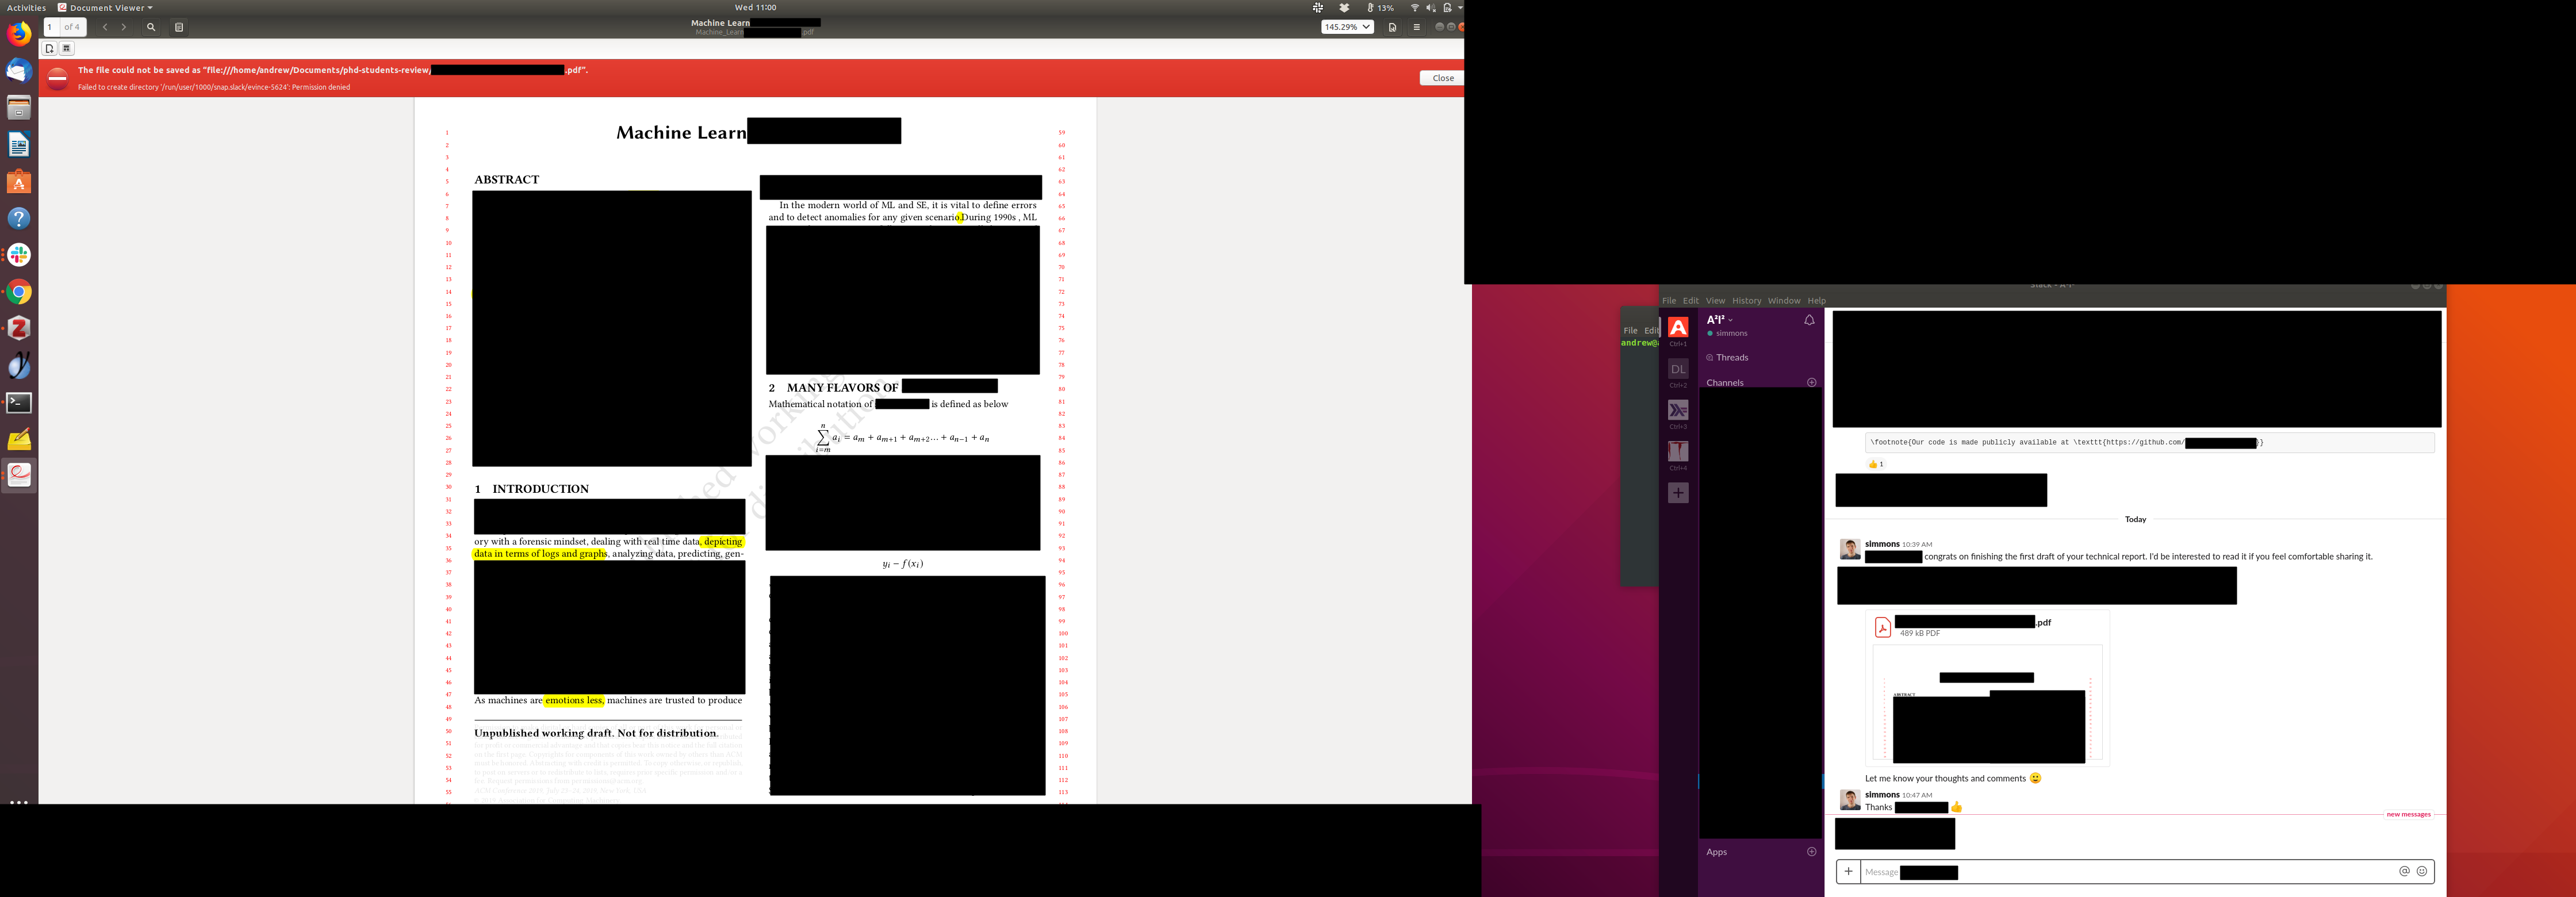
Task: Click the add workspace plus button
Action: coord(1677,493)
